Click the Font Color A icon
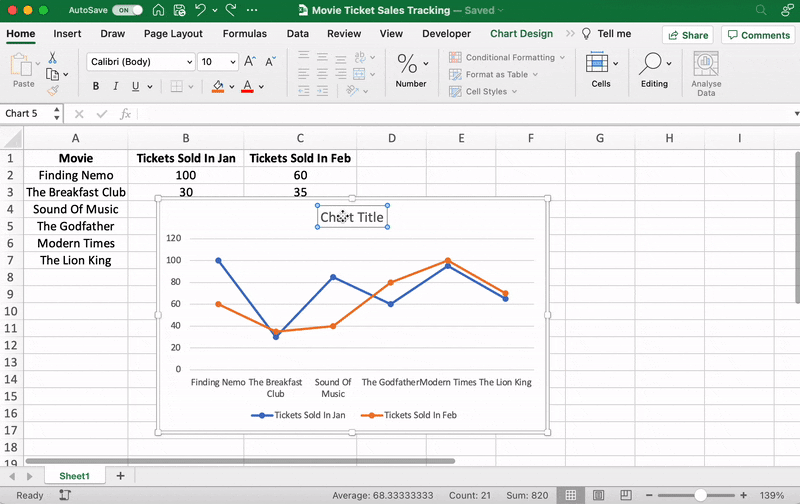This screenshot has width=800, height=504. click(247, 87)
